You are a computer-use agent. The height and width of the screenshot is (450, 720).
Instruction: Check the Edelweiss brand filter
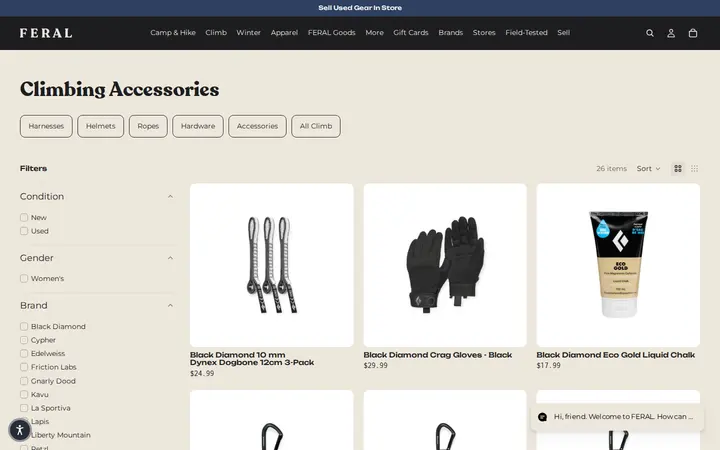point(24,354)
